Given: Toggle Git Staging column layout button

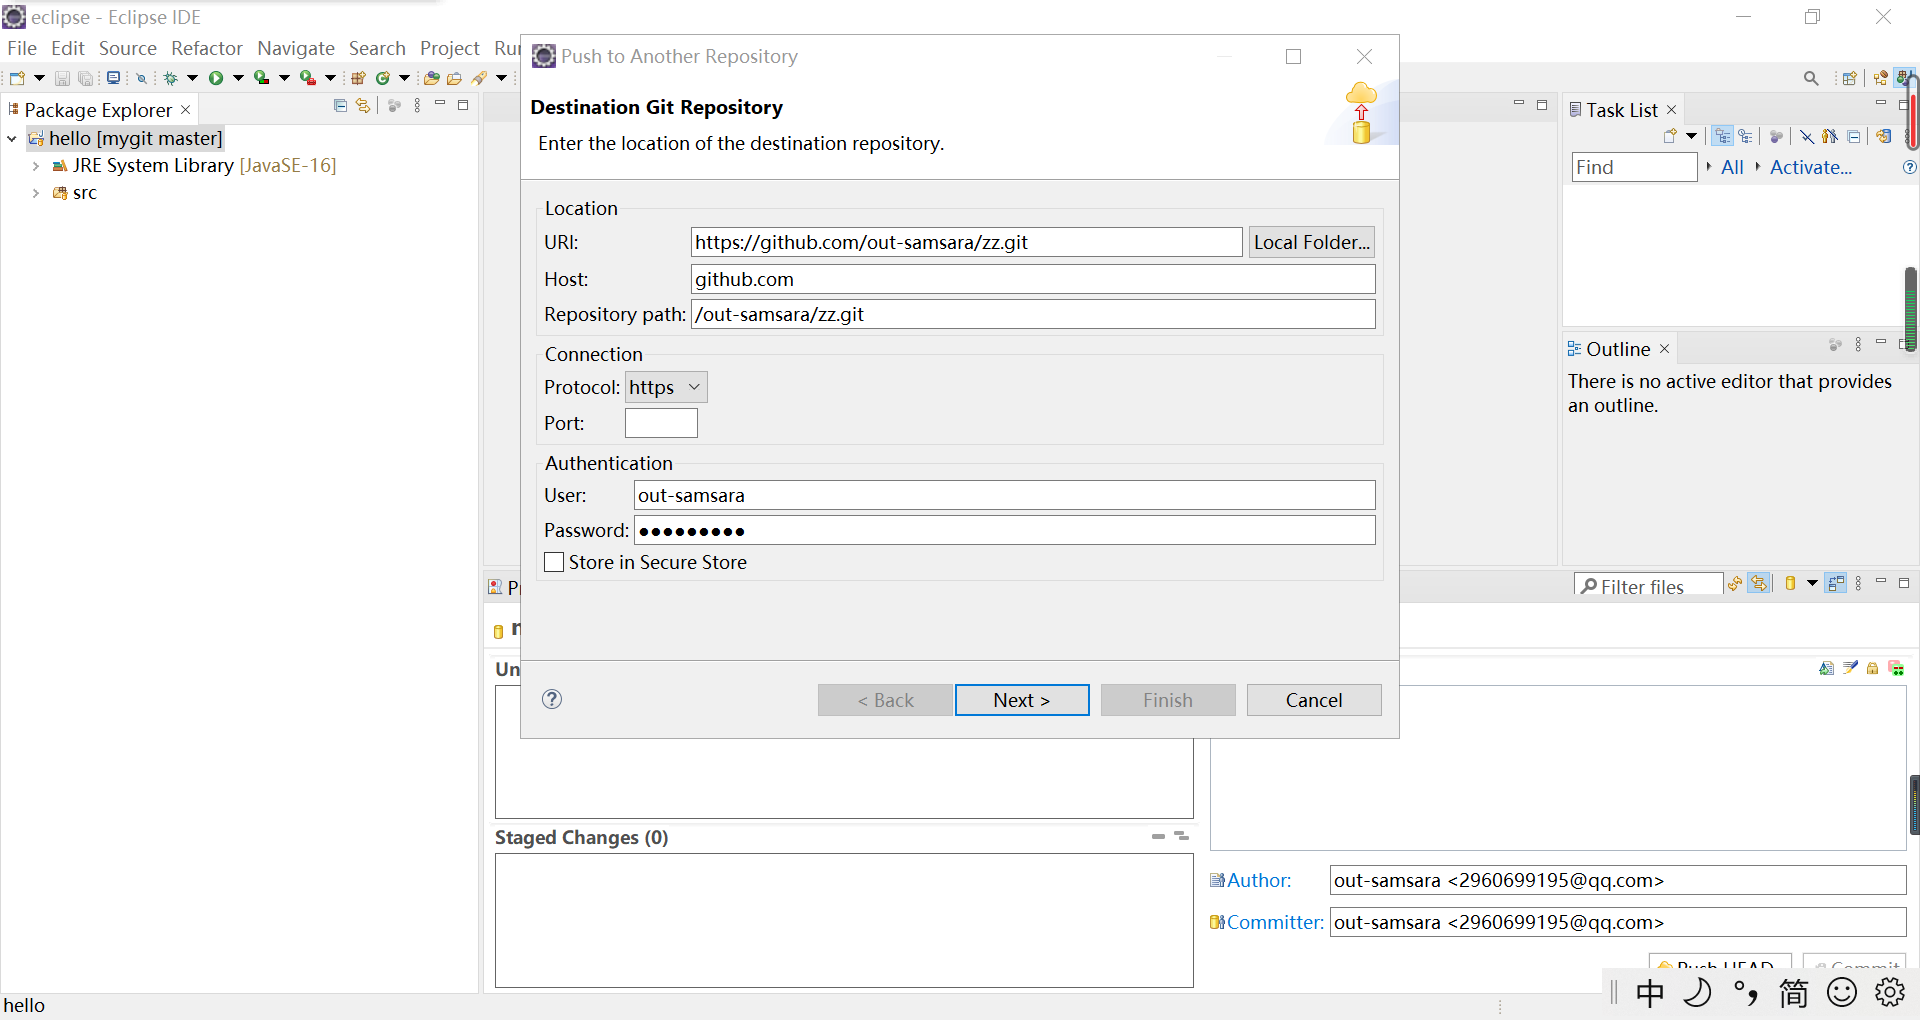Looking at the screenshot, I should pyautogui.click(x=1836, y=583).
